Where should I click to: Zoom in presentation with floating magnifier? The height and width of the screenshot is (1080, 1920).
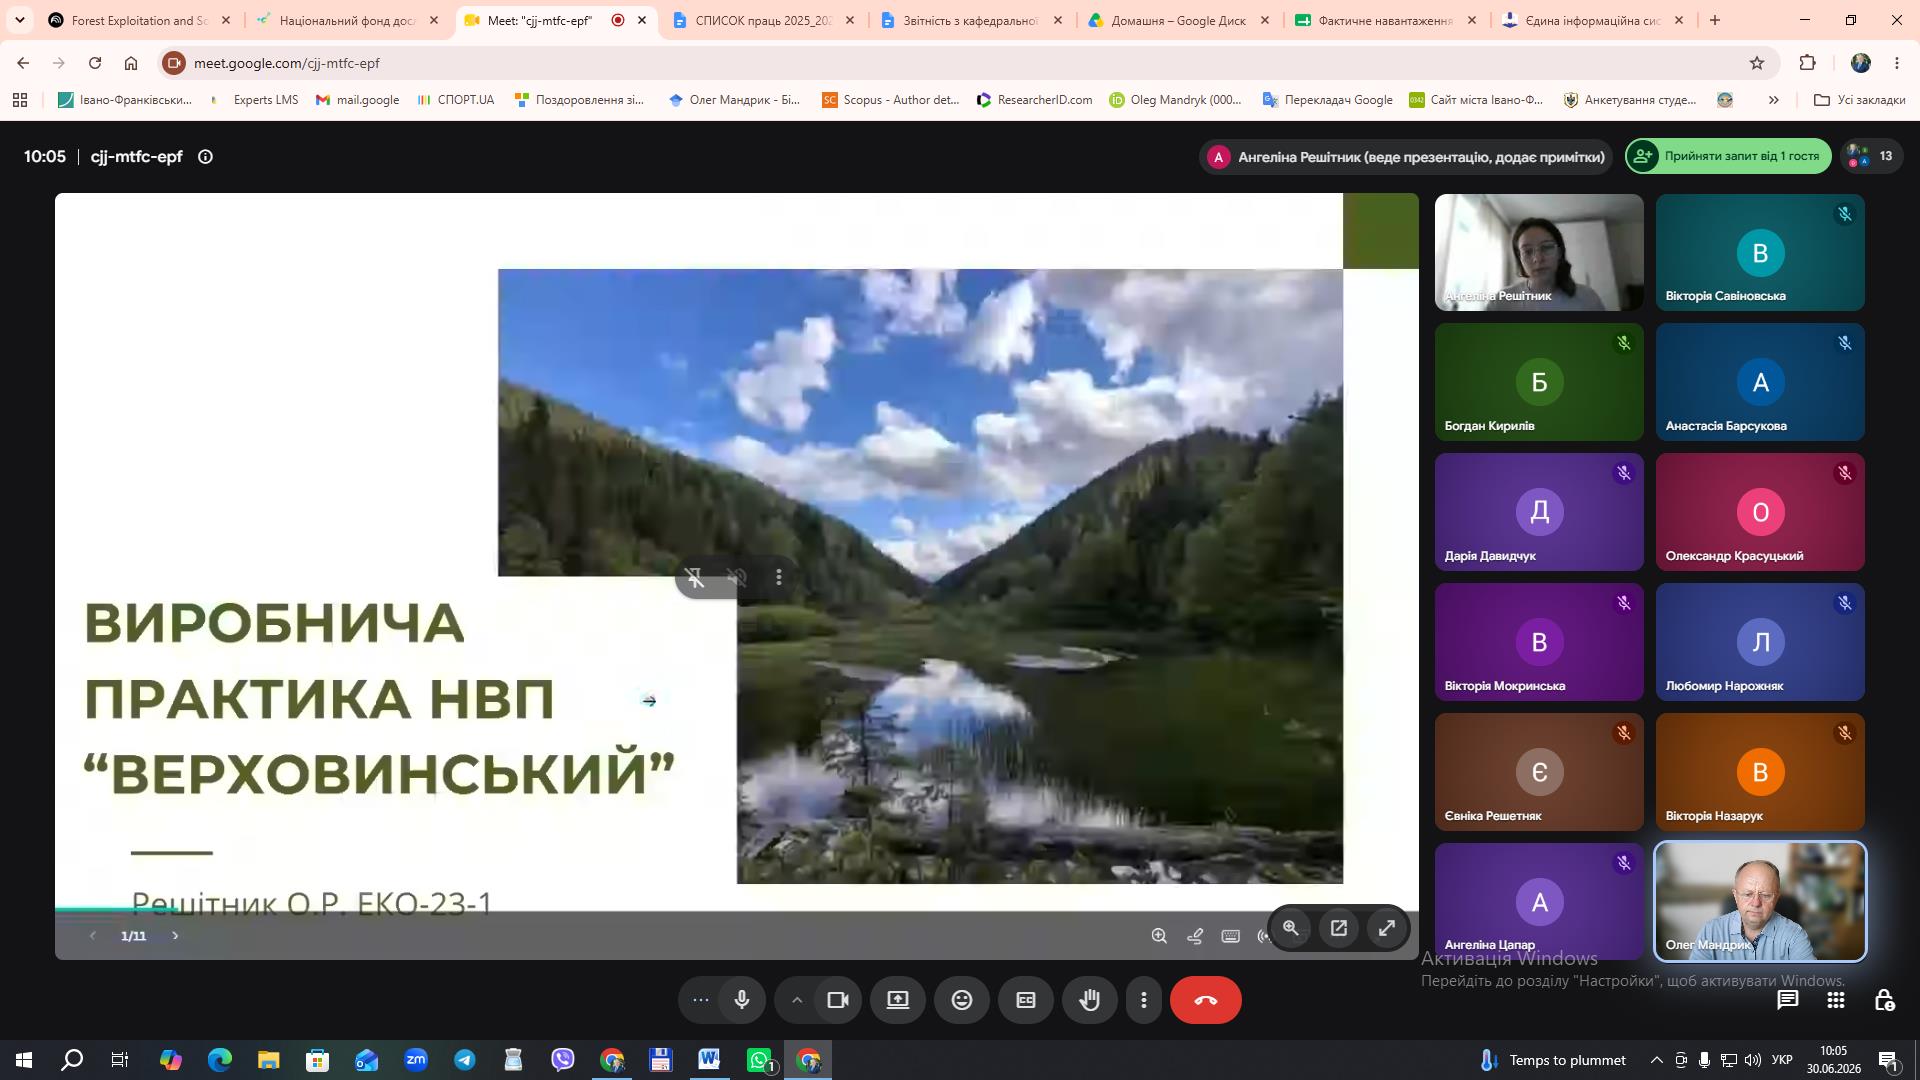coord(1291,928)
